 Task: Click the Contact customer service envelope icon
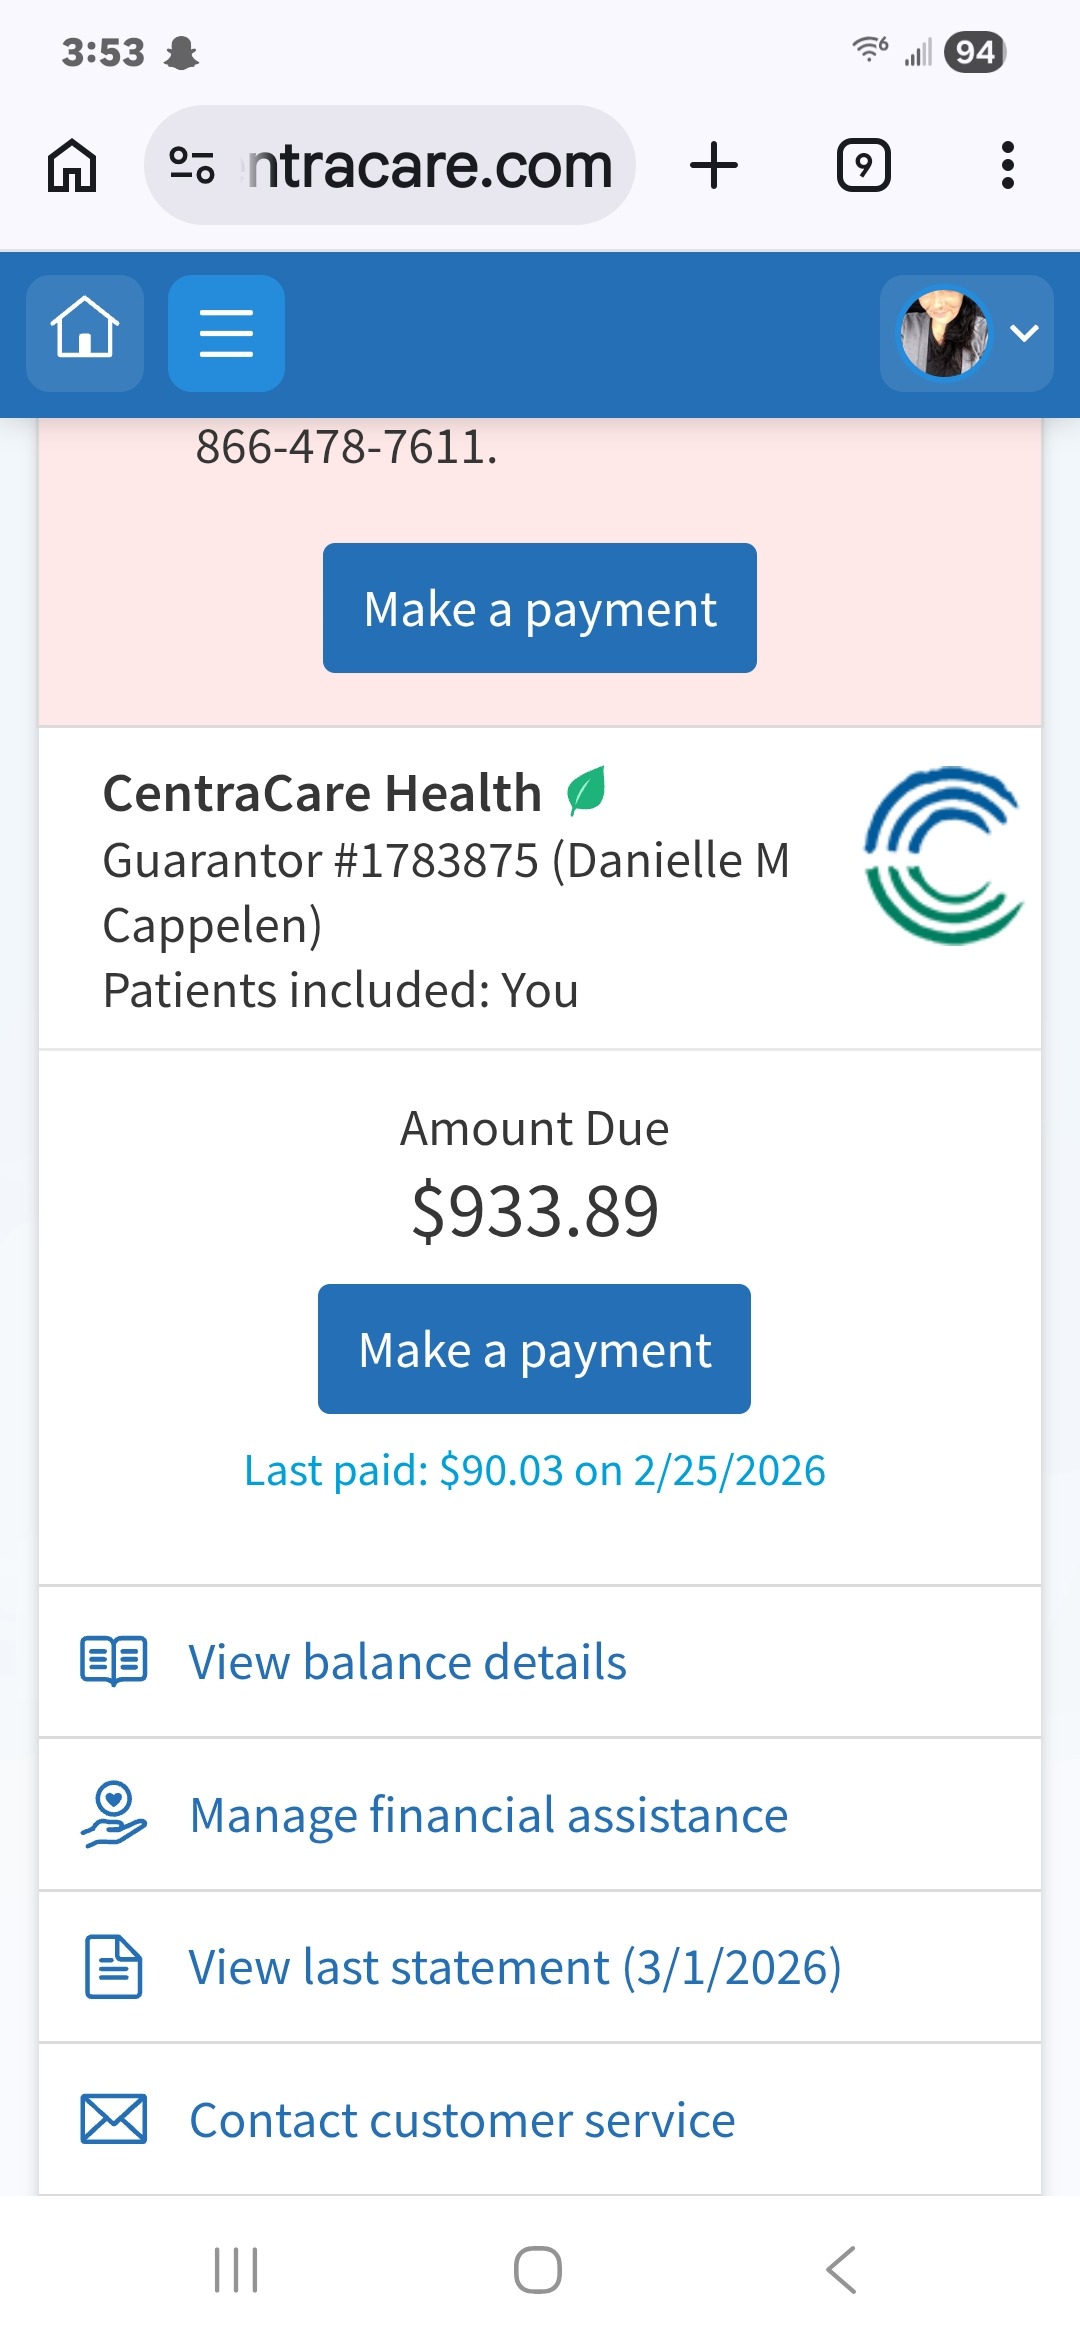114,2119
